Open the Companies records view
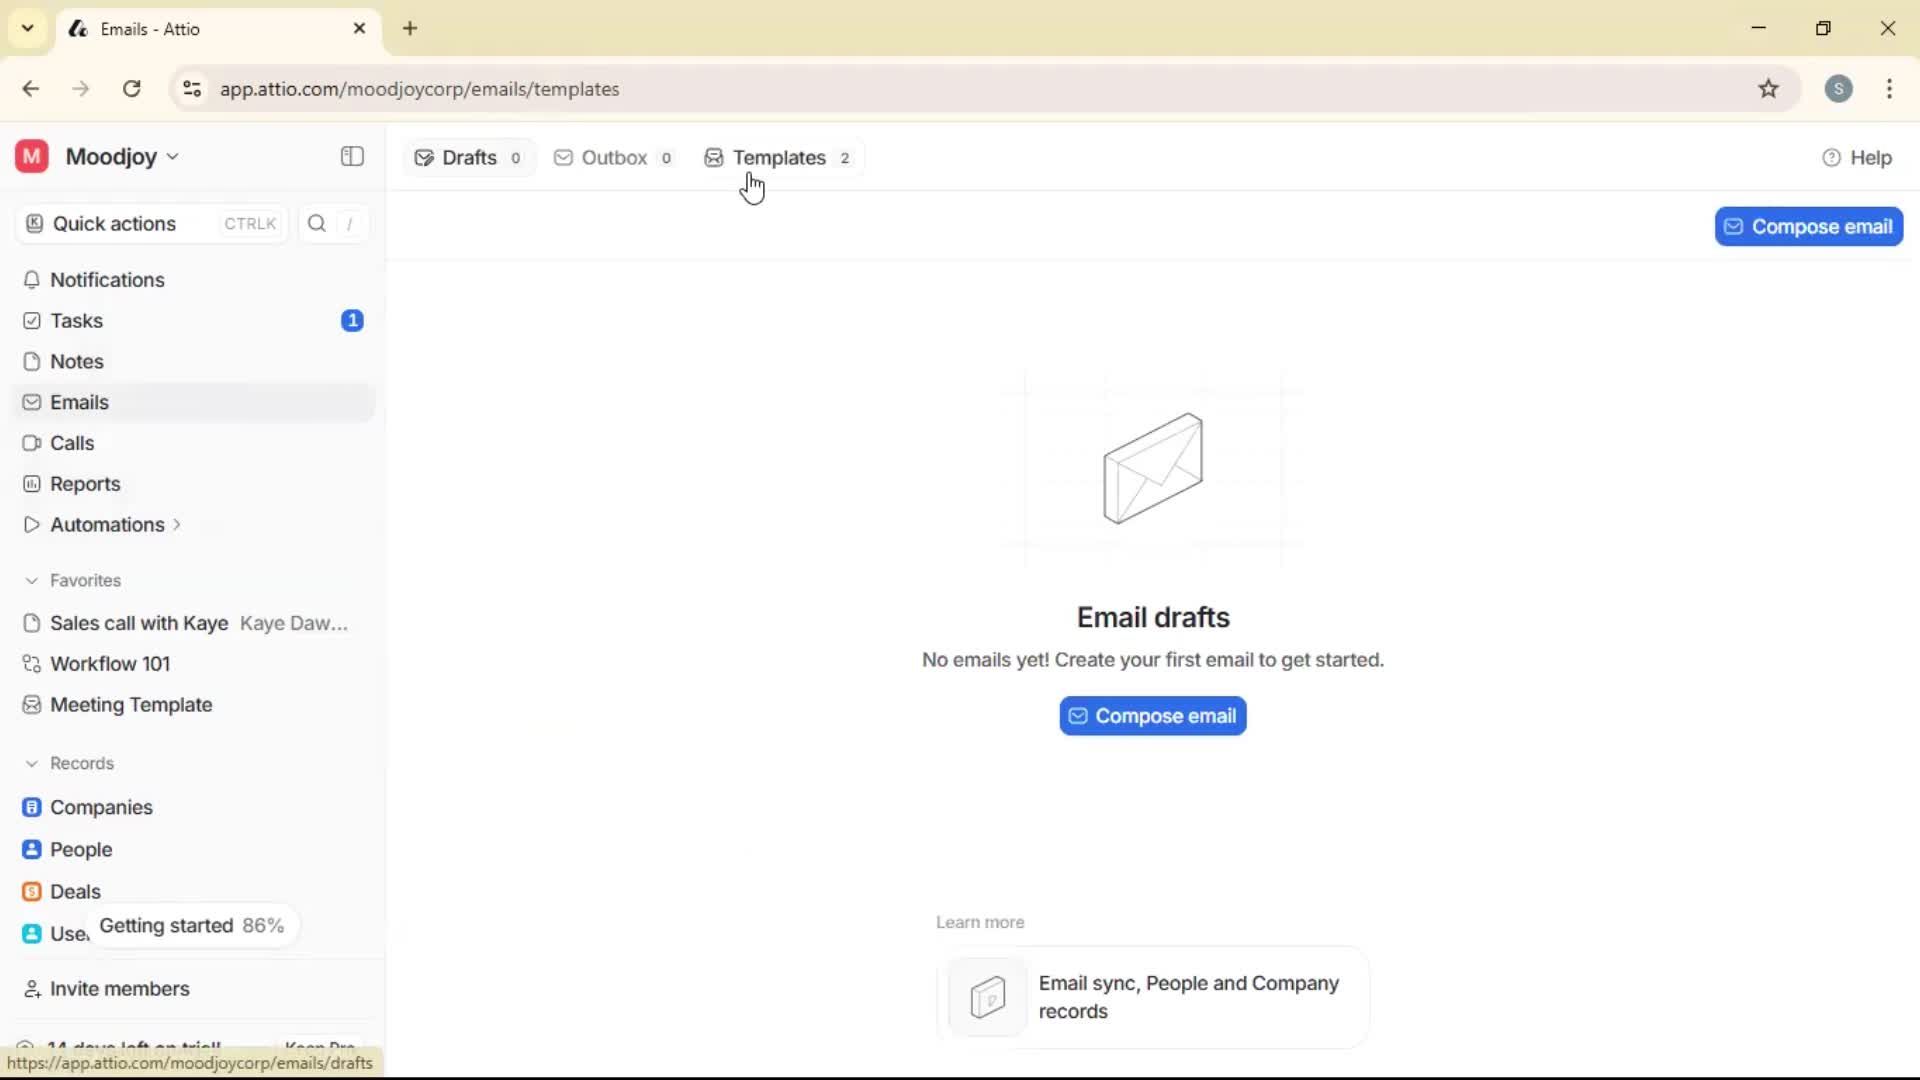Viewport: 1920px width, 1080px height. [x=101, y=807]
